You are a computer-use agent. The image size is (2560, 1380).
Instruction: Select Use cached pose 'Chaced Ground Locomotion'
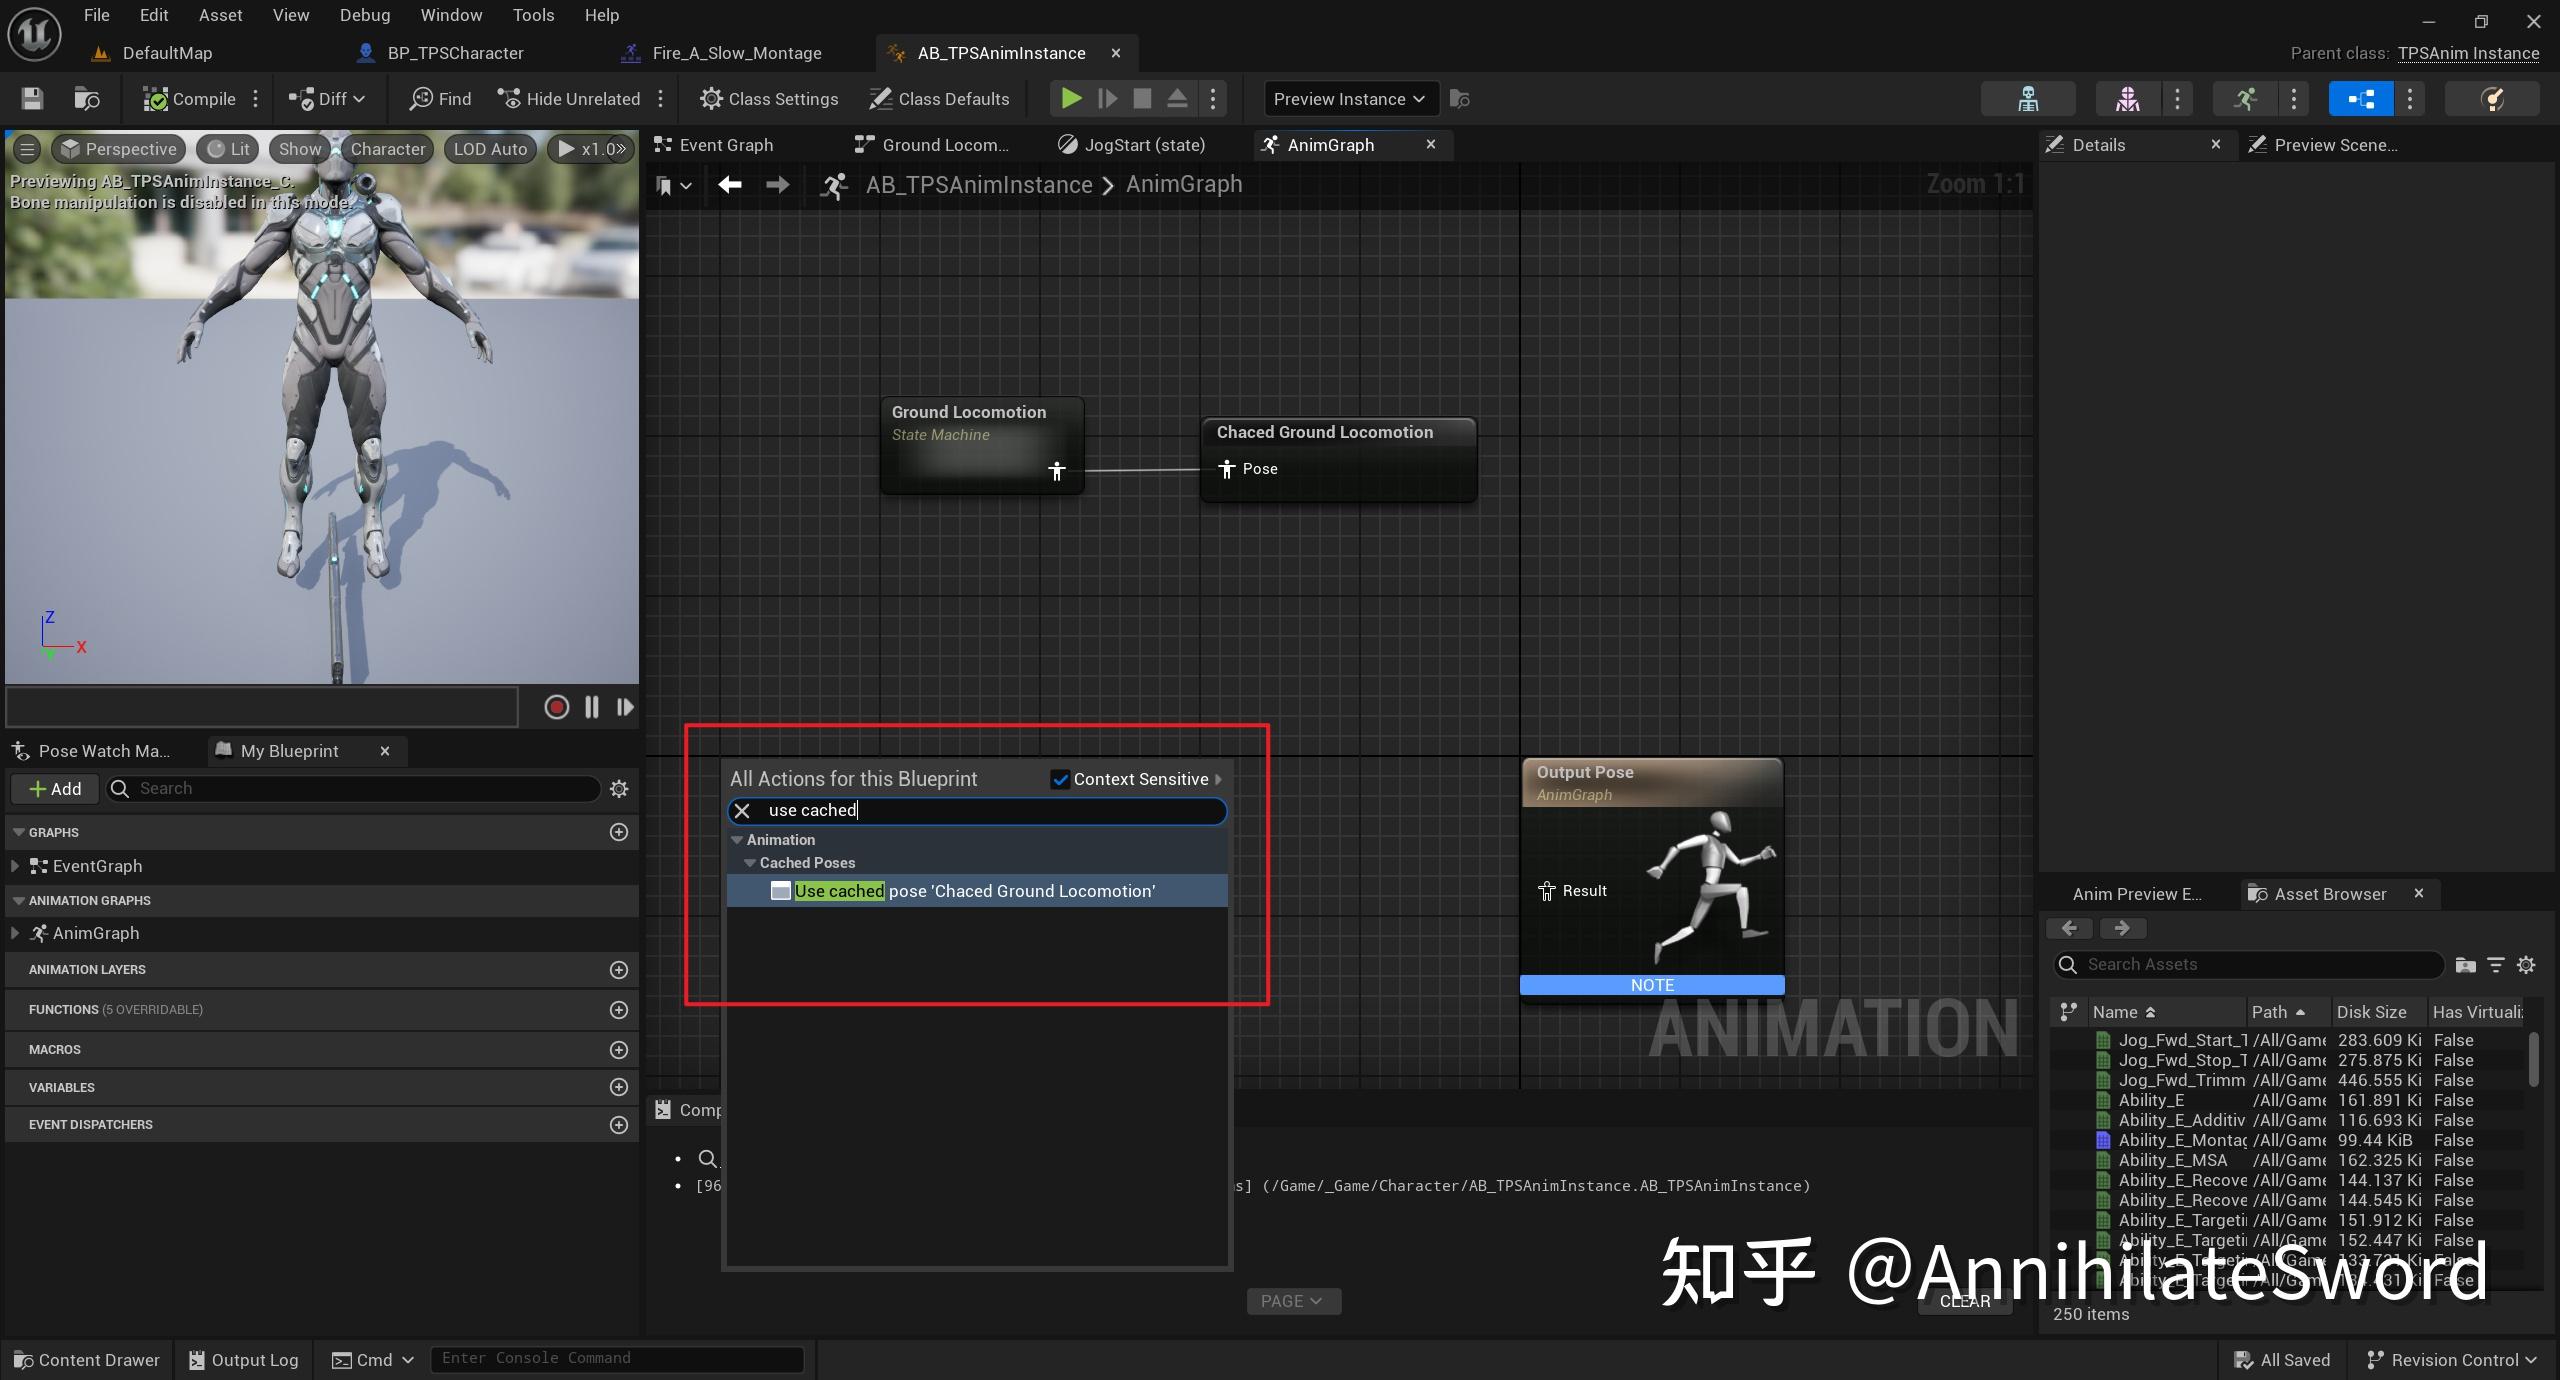tap(975, 891)
